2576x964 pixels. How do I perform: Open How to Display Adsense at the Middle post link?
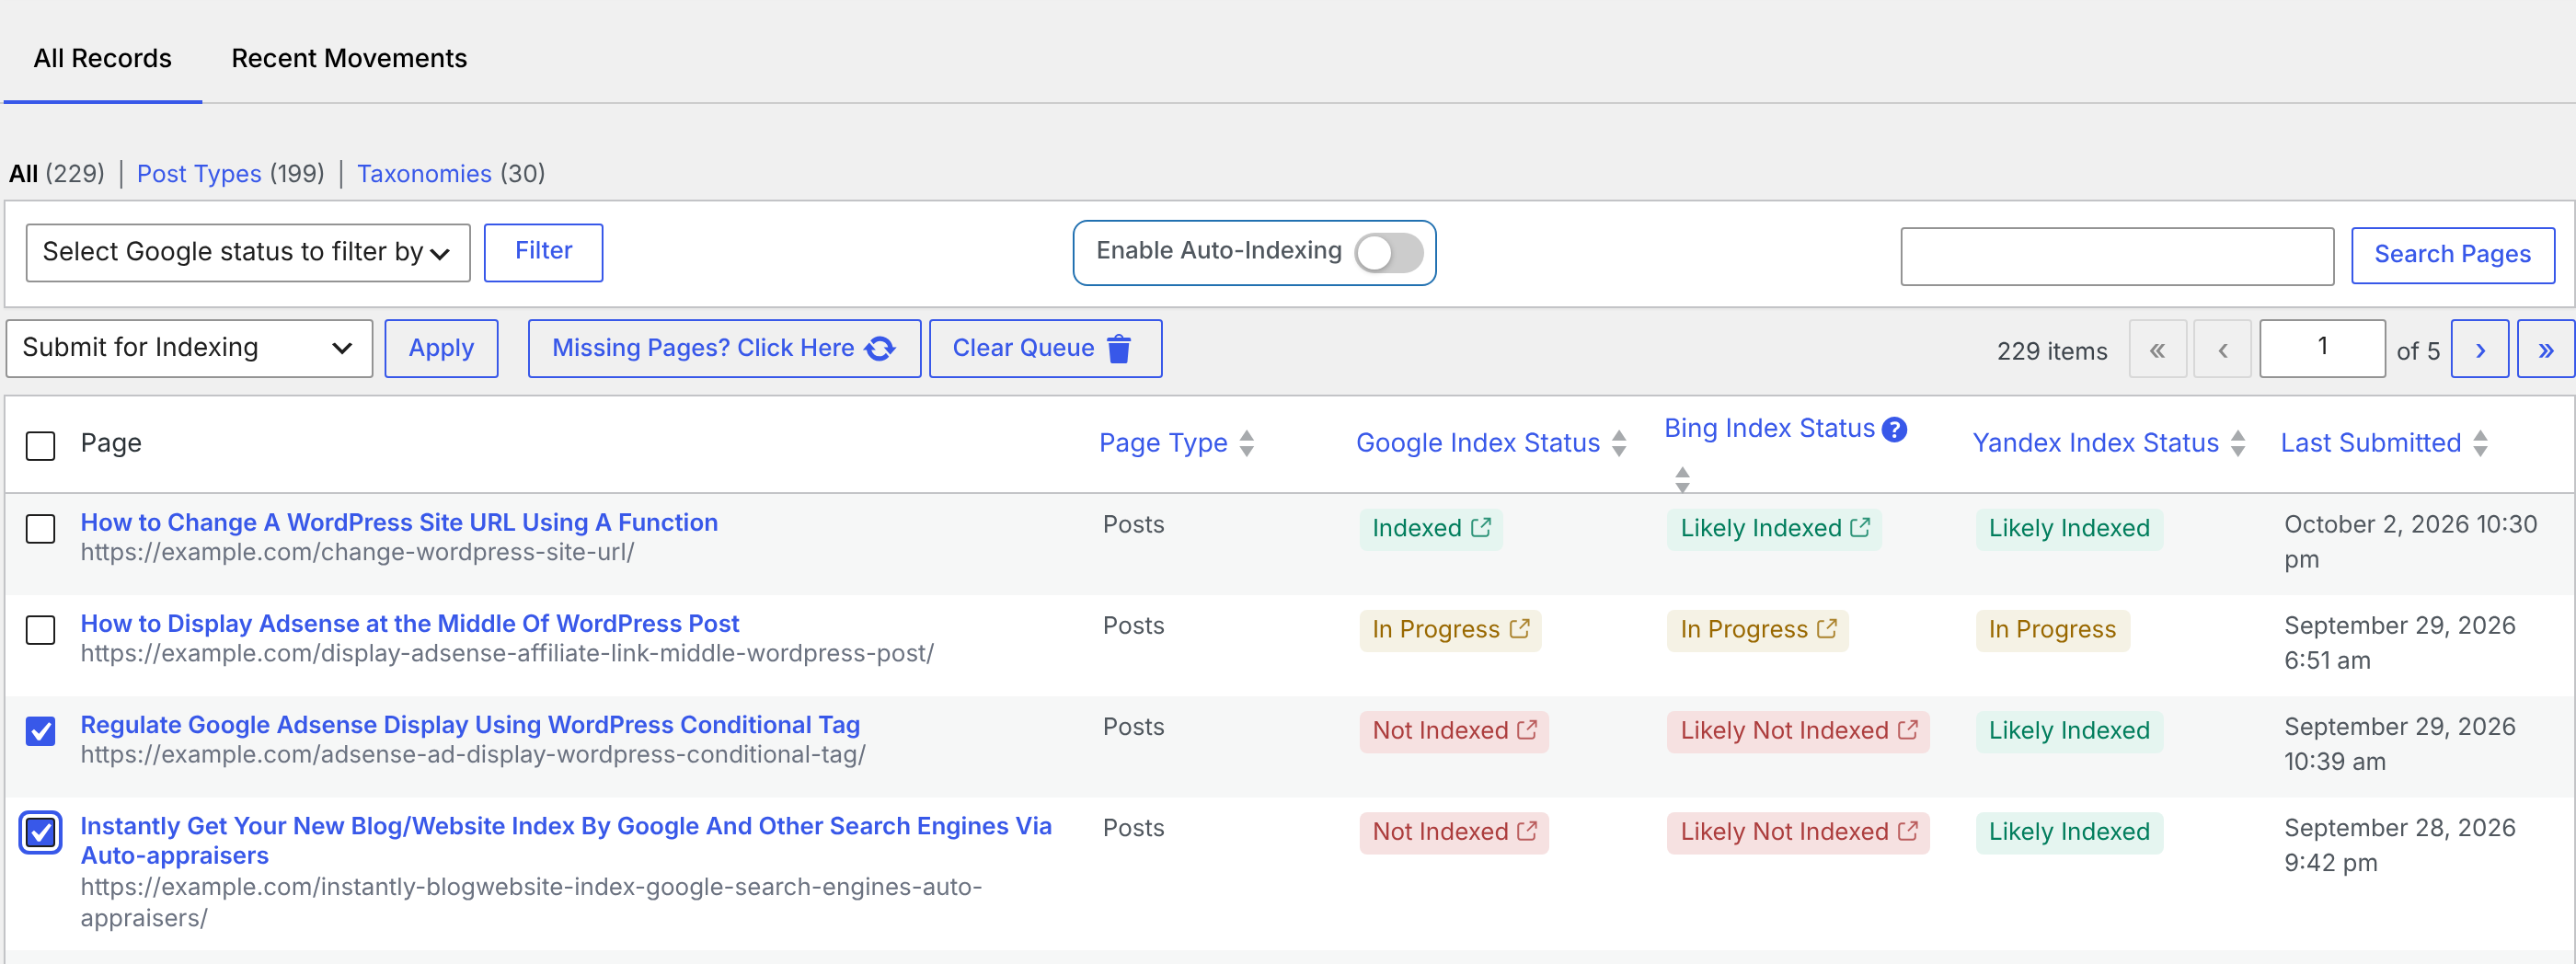[x=409, y=623]
